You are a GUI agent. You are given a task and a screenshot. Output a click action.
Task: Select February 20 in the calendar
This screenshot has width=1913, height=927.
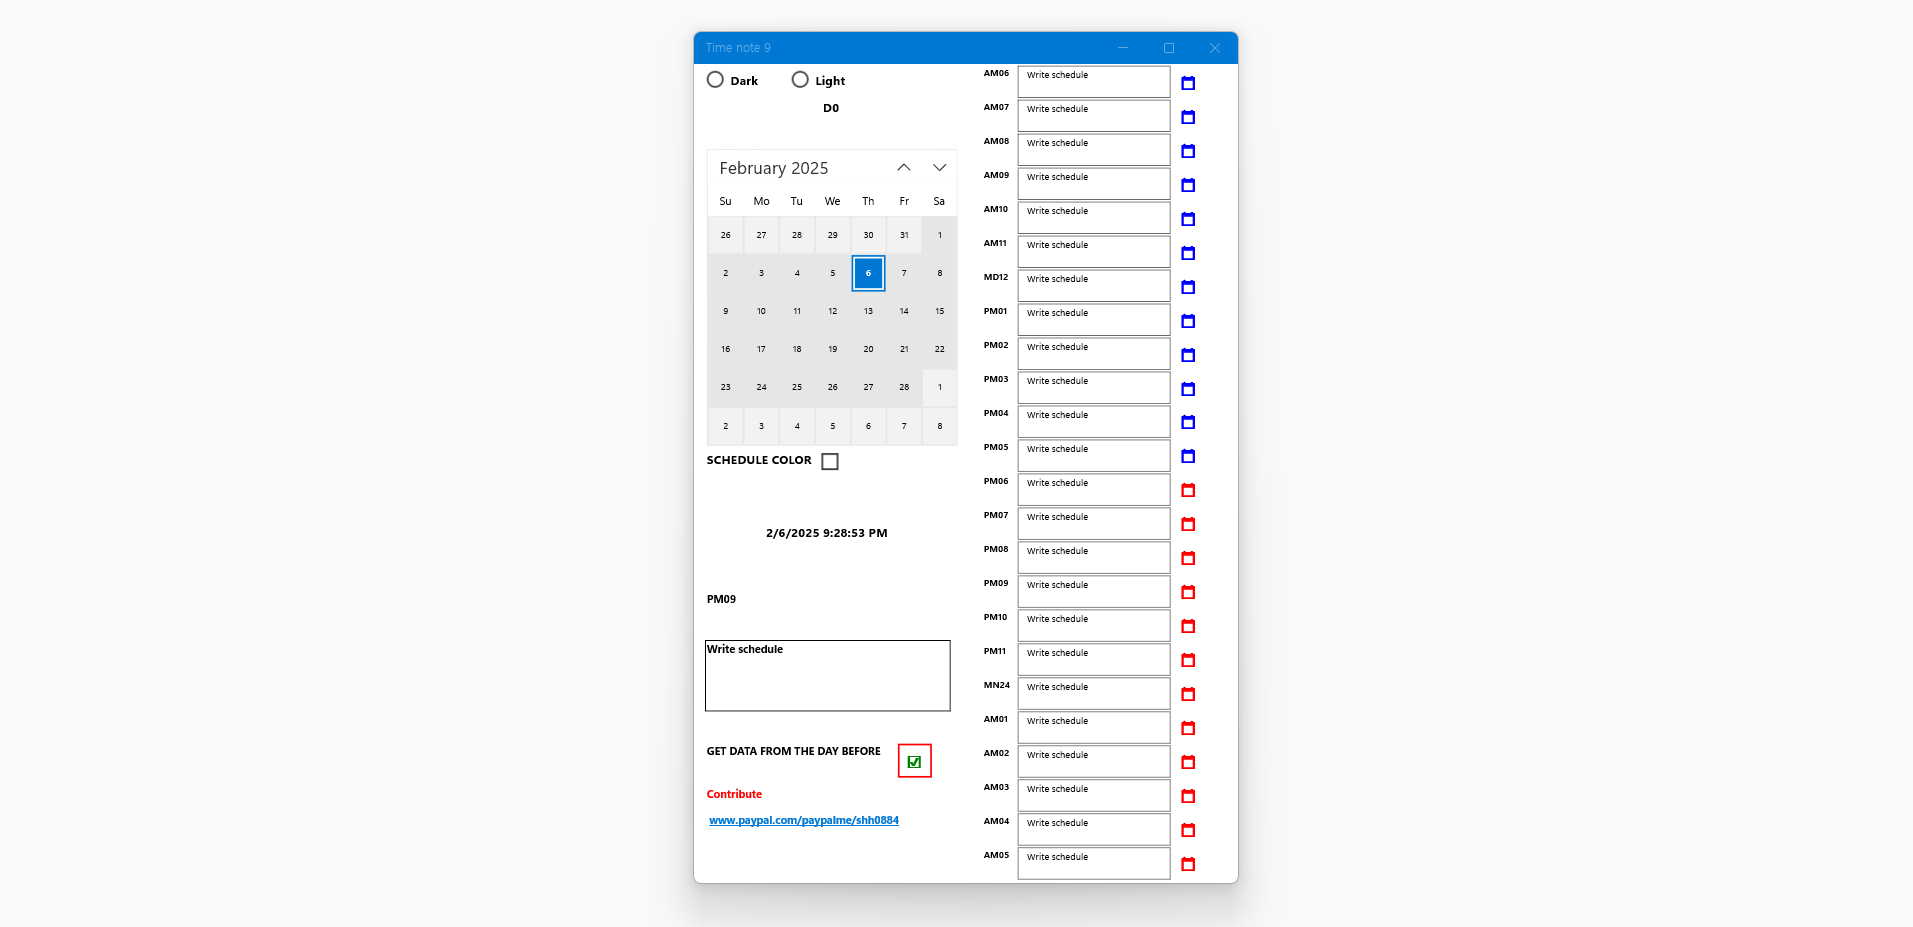click(x=868, y=349)
